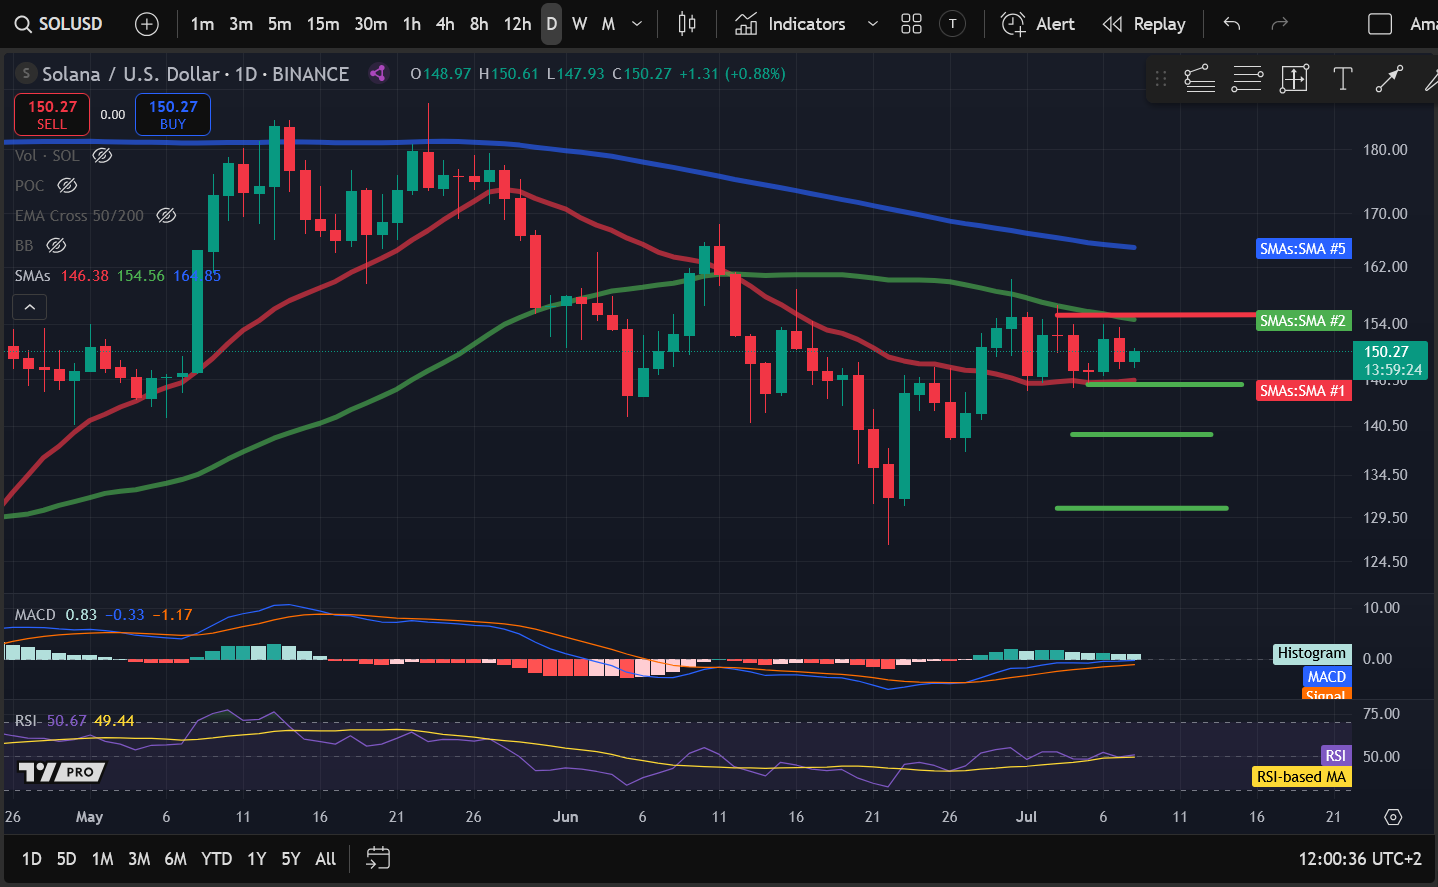1438x887 pixels.
Task: Toggle visibility of BB indicator
Action: [x=57, y=245]
